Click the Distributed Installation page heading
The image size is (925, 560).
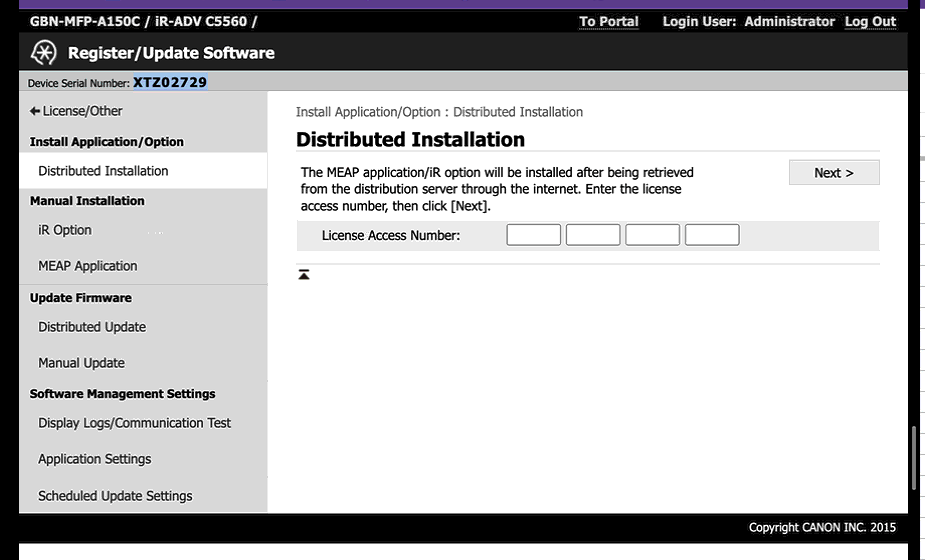click(411, 140)
